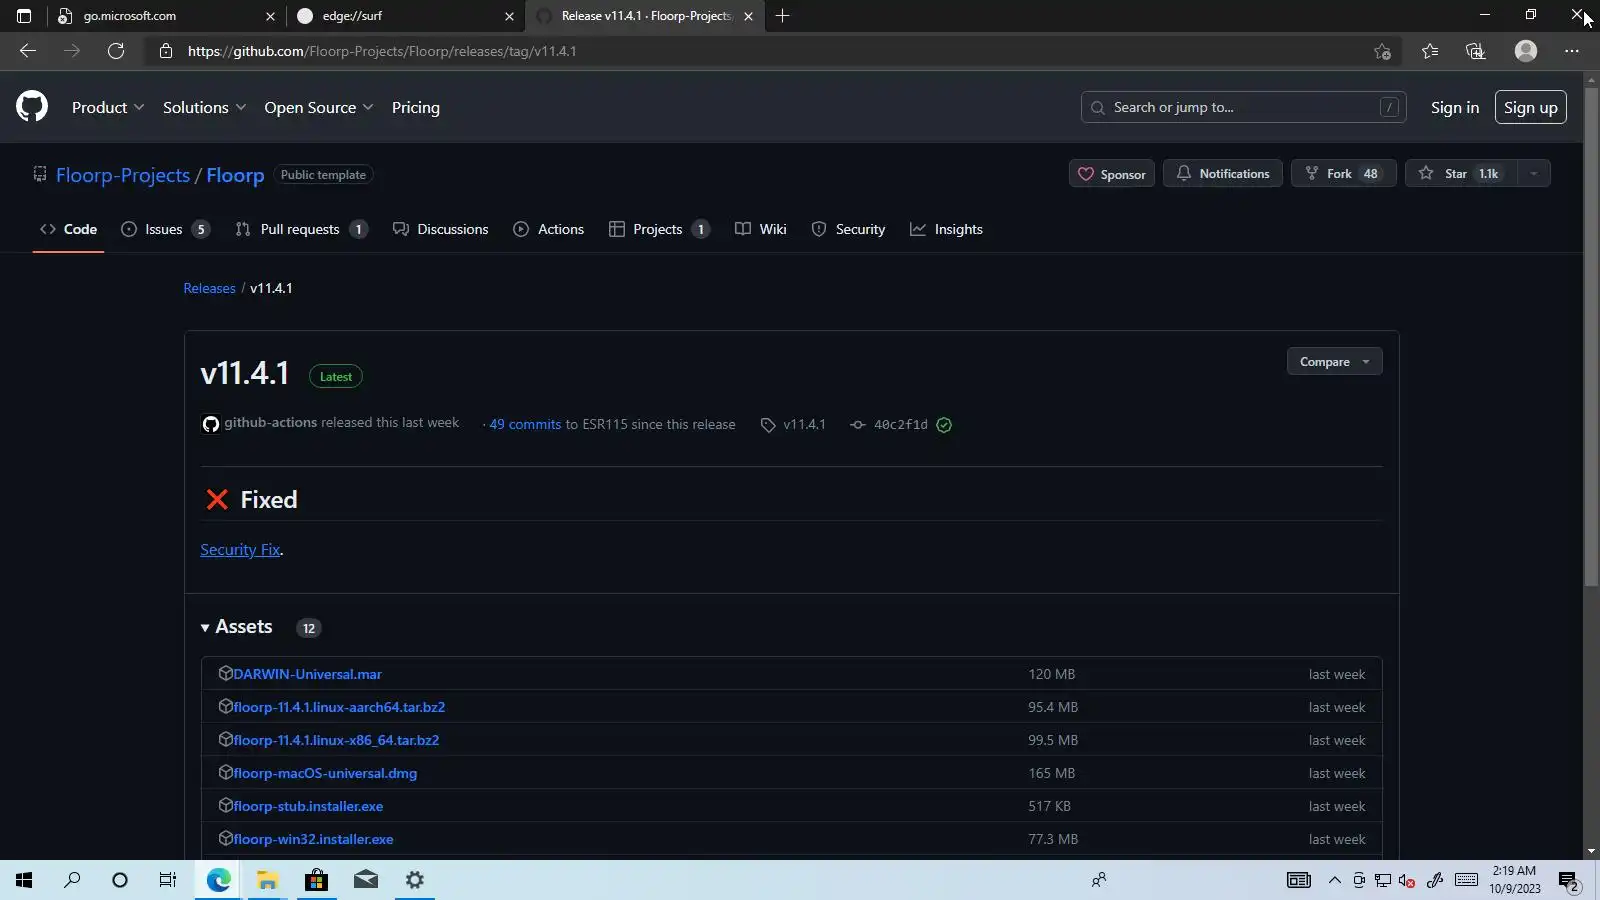Viewport: 1600px width, 900px height.
Task: Open the repository Security tab
Action: tap(848, 229)
